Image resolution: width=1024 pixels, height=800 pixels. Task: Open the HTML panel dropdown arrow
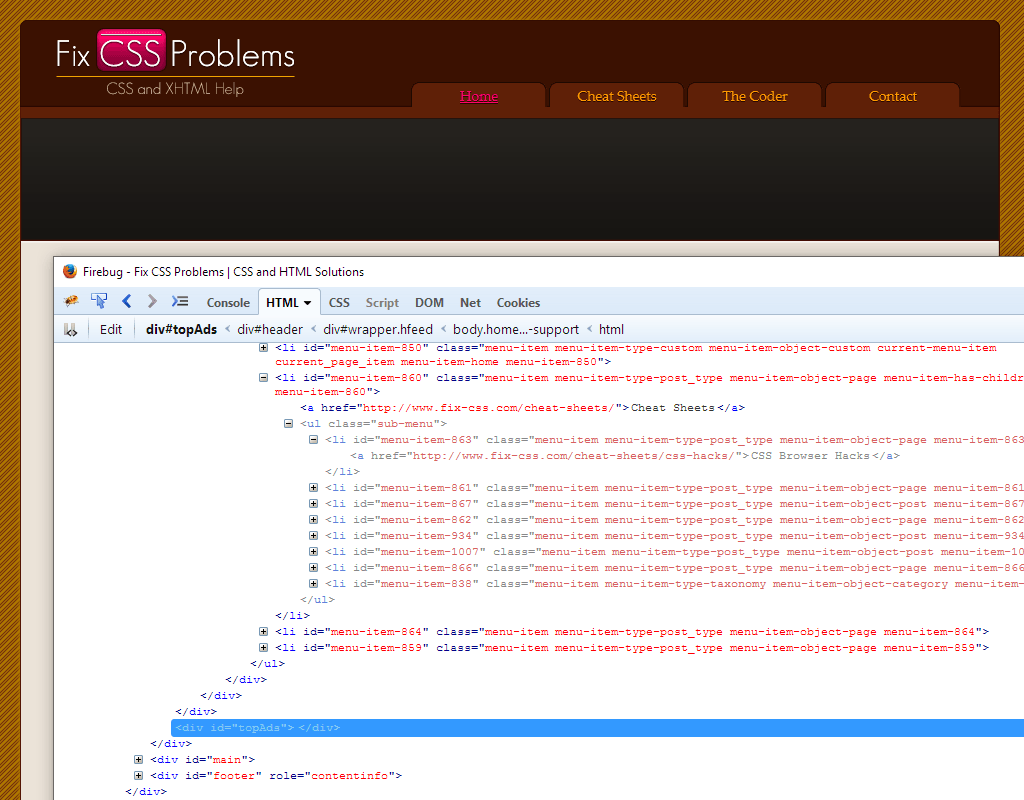click(306, 302)
